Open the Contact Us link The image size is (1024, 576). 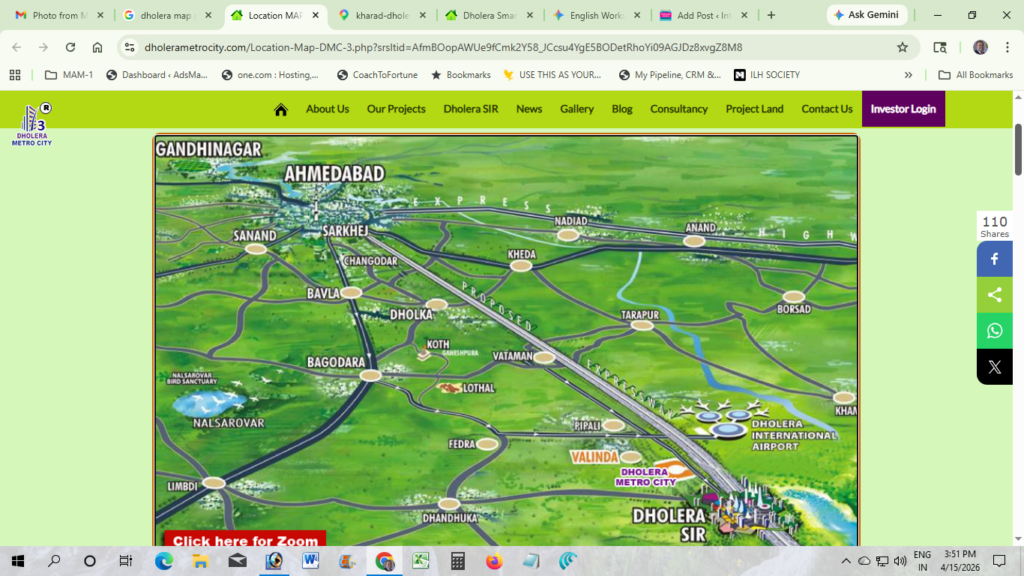click(827, 109)
